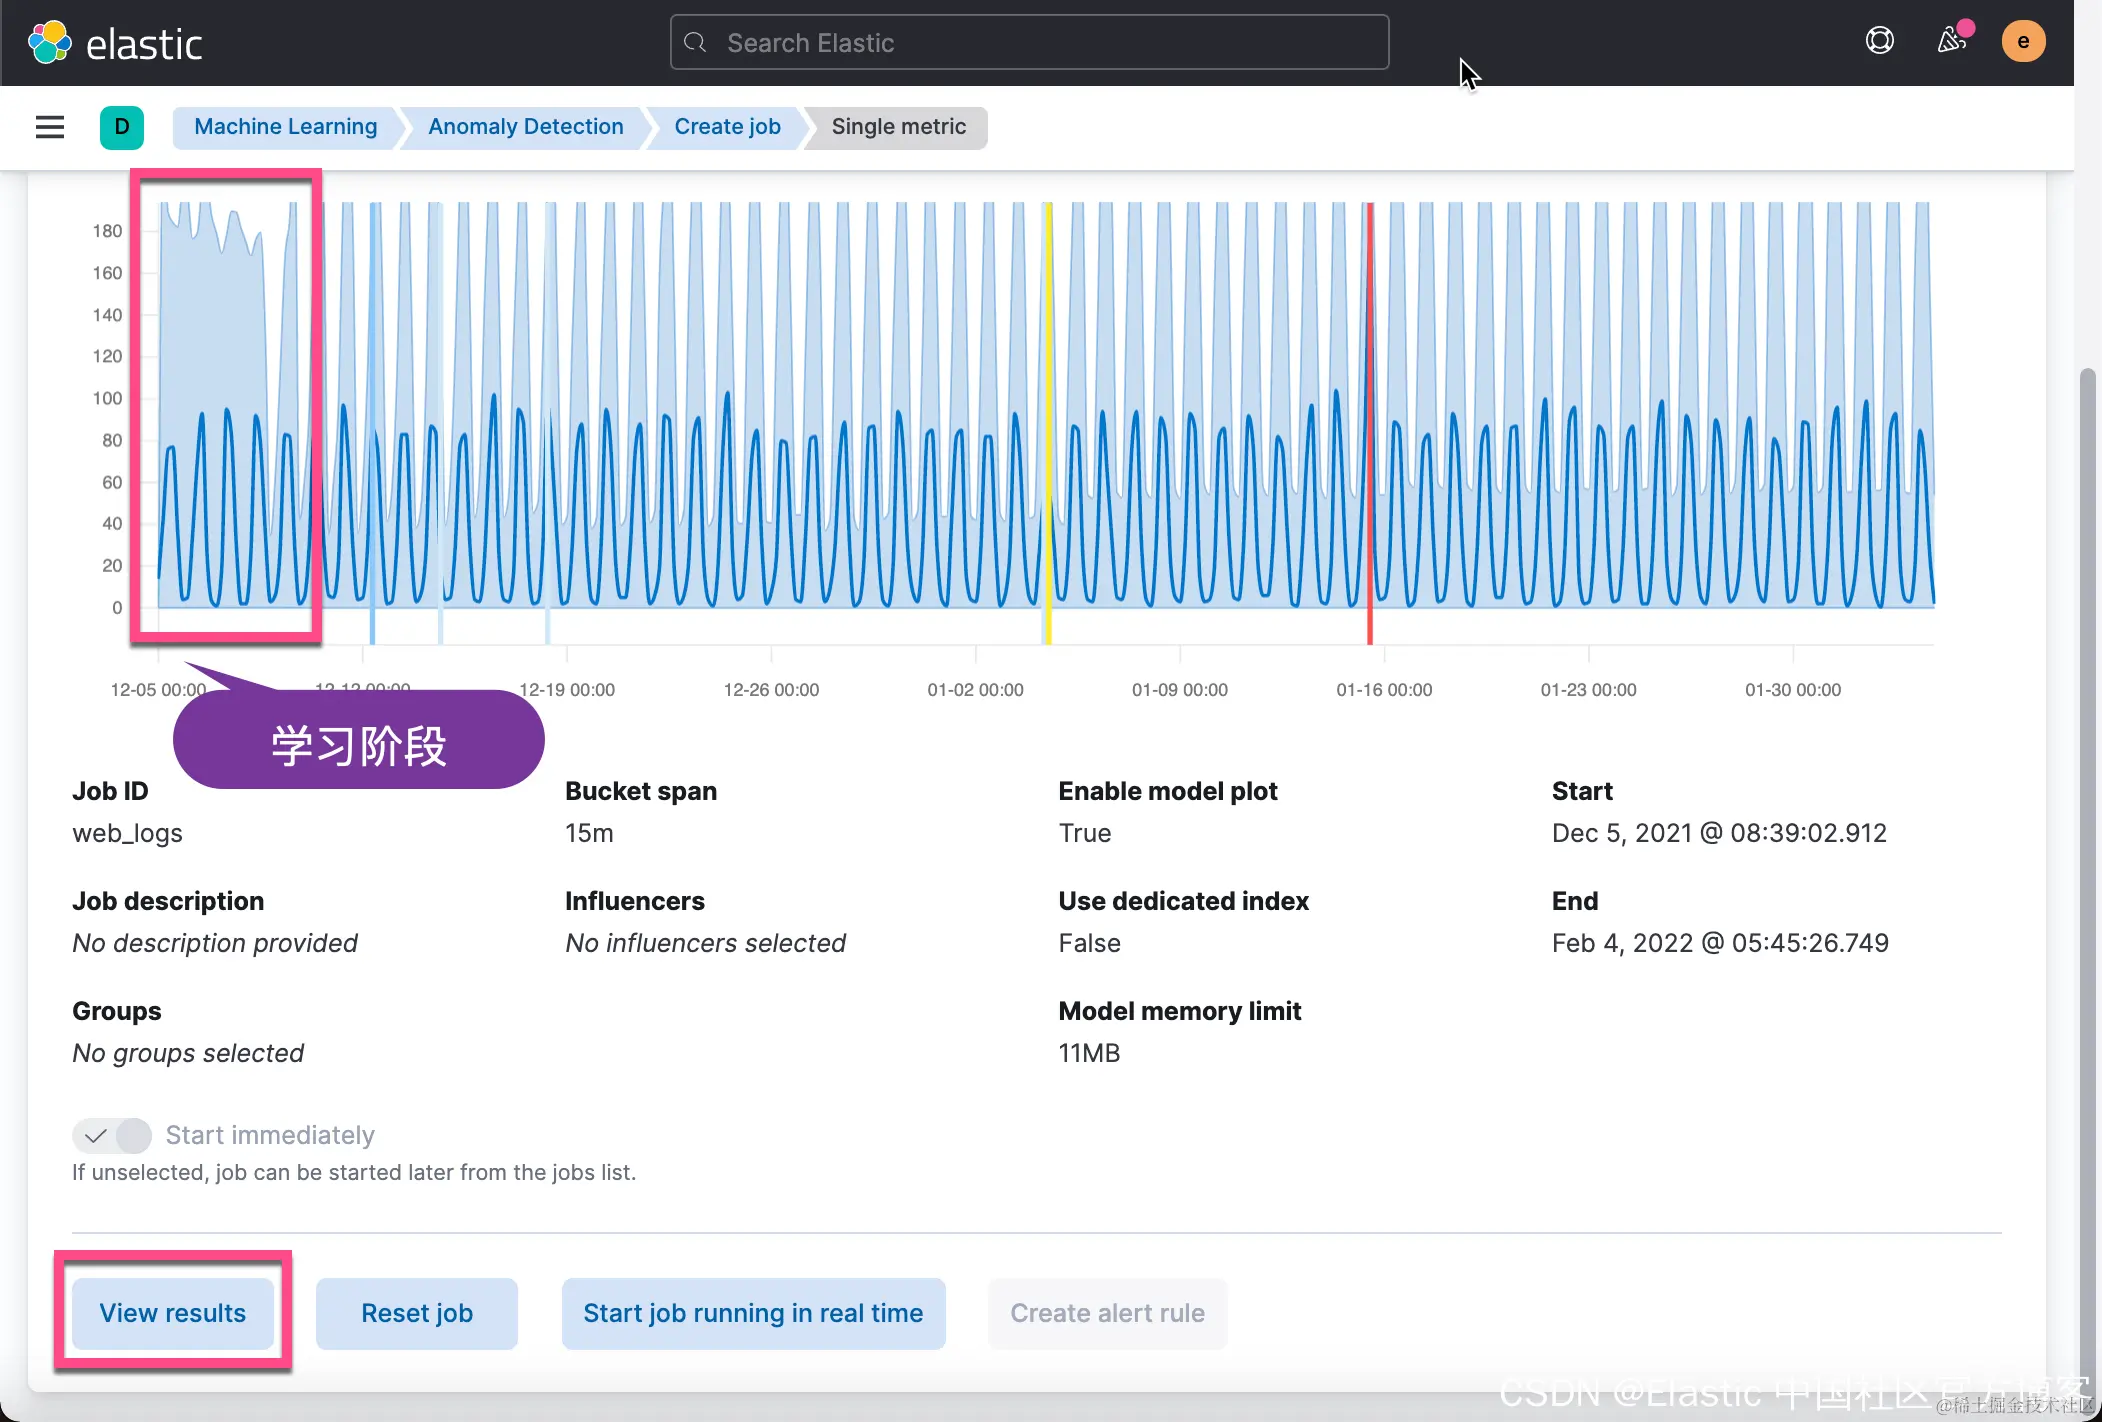Screen dimensions: 2102x1422
Task: Click the View results button
Action: (x=172, y=1313)
